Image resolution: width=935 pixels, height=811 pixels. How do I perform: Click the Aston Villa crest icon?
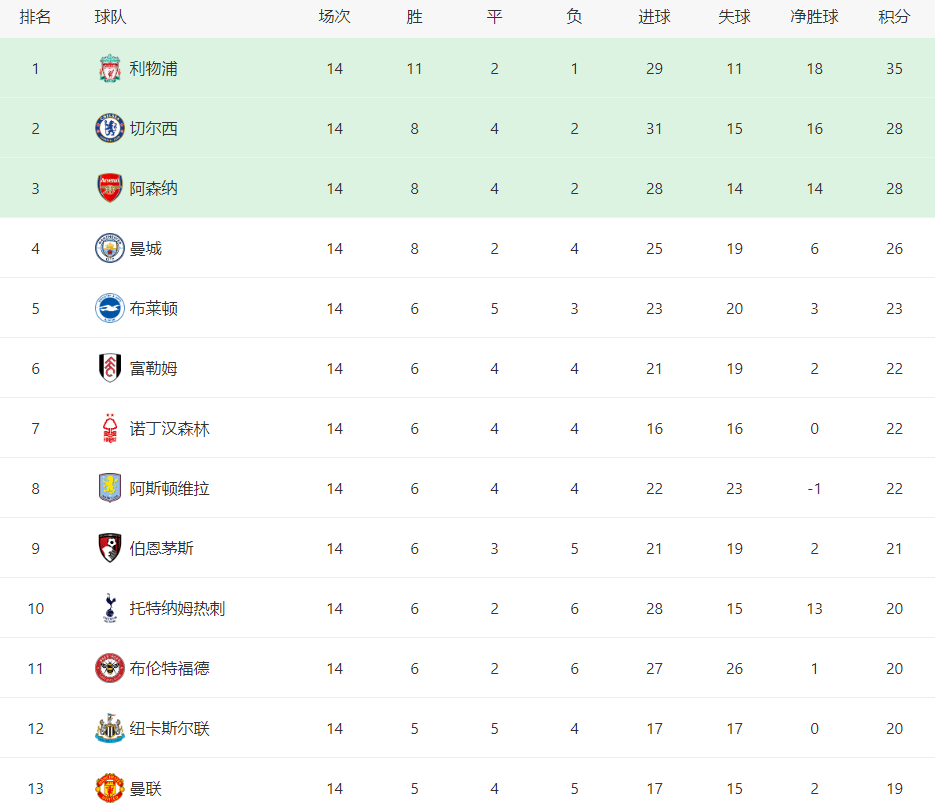[x=109, y=489]
